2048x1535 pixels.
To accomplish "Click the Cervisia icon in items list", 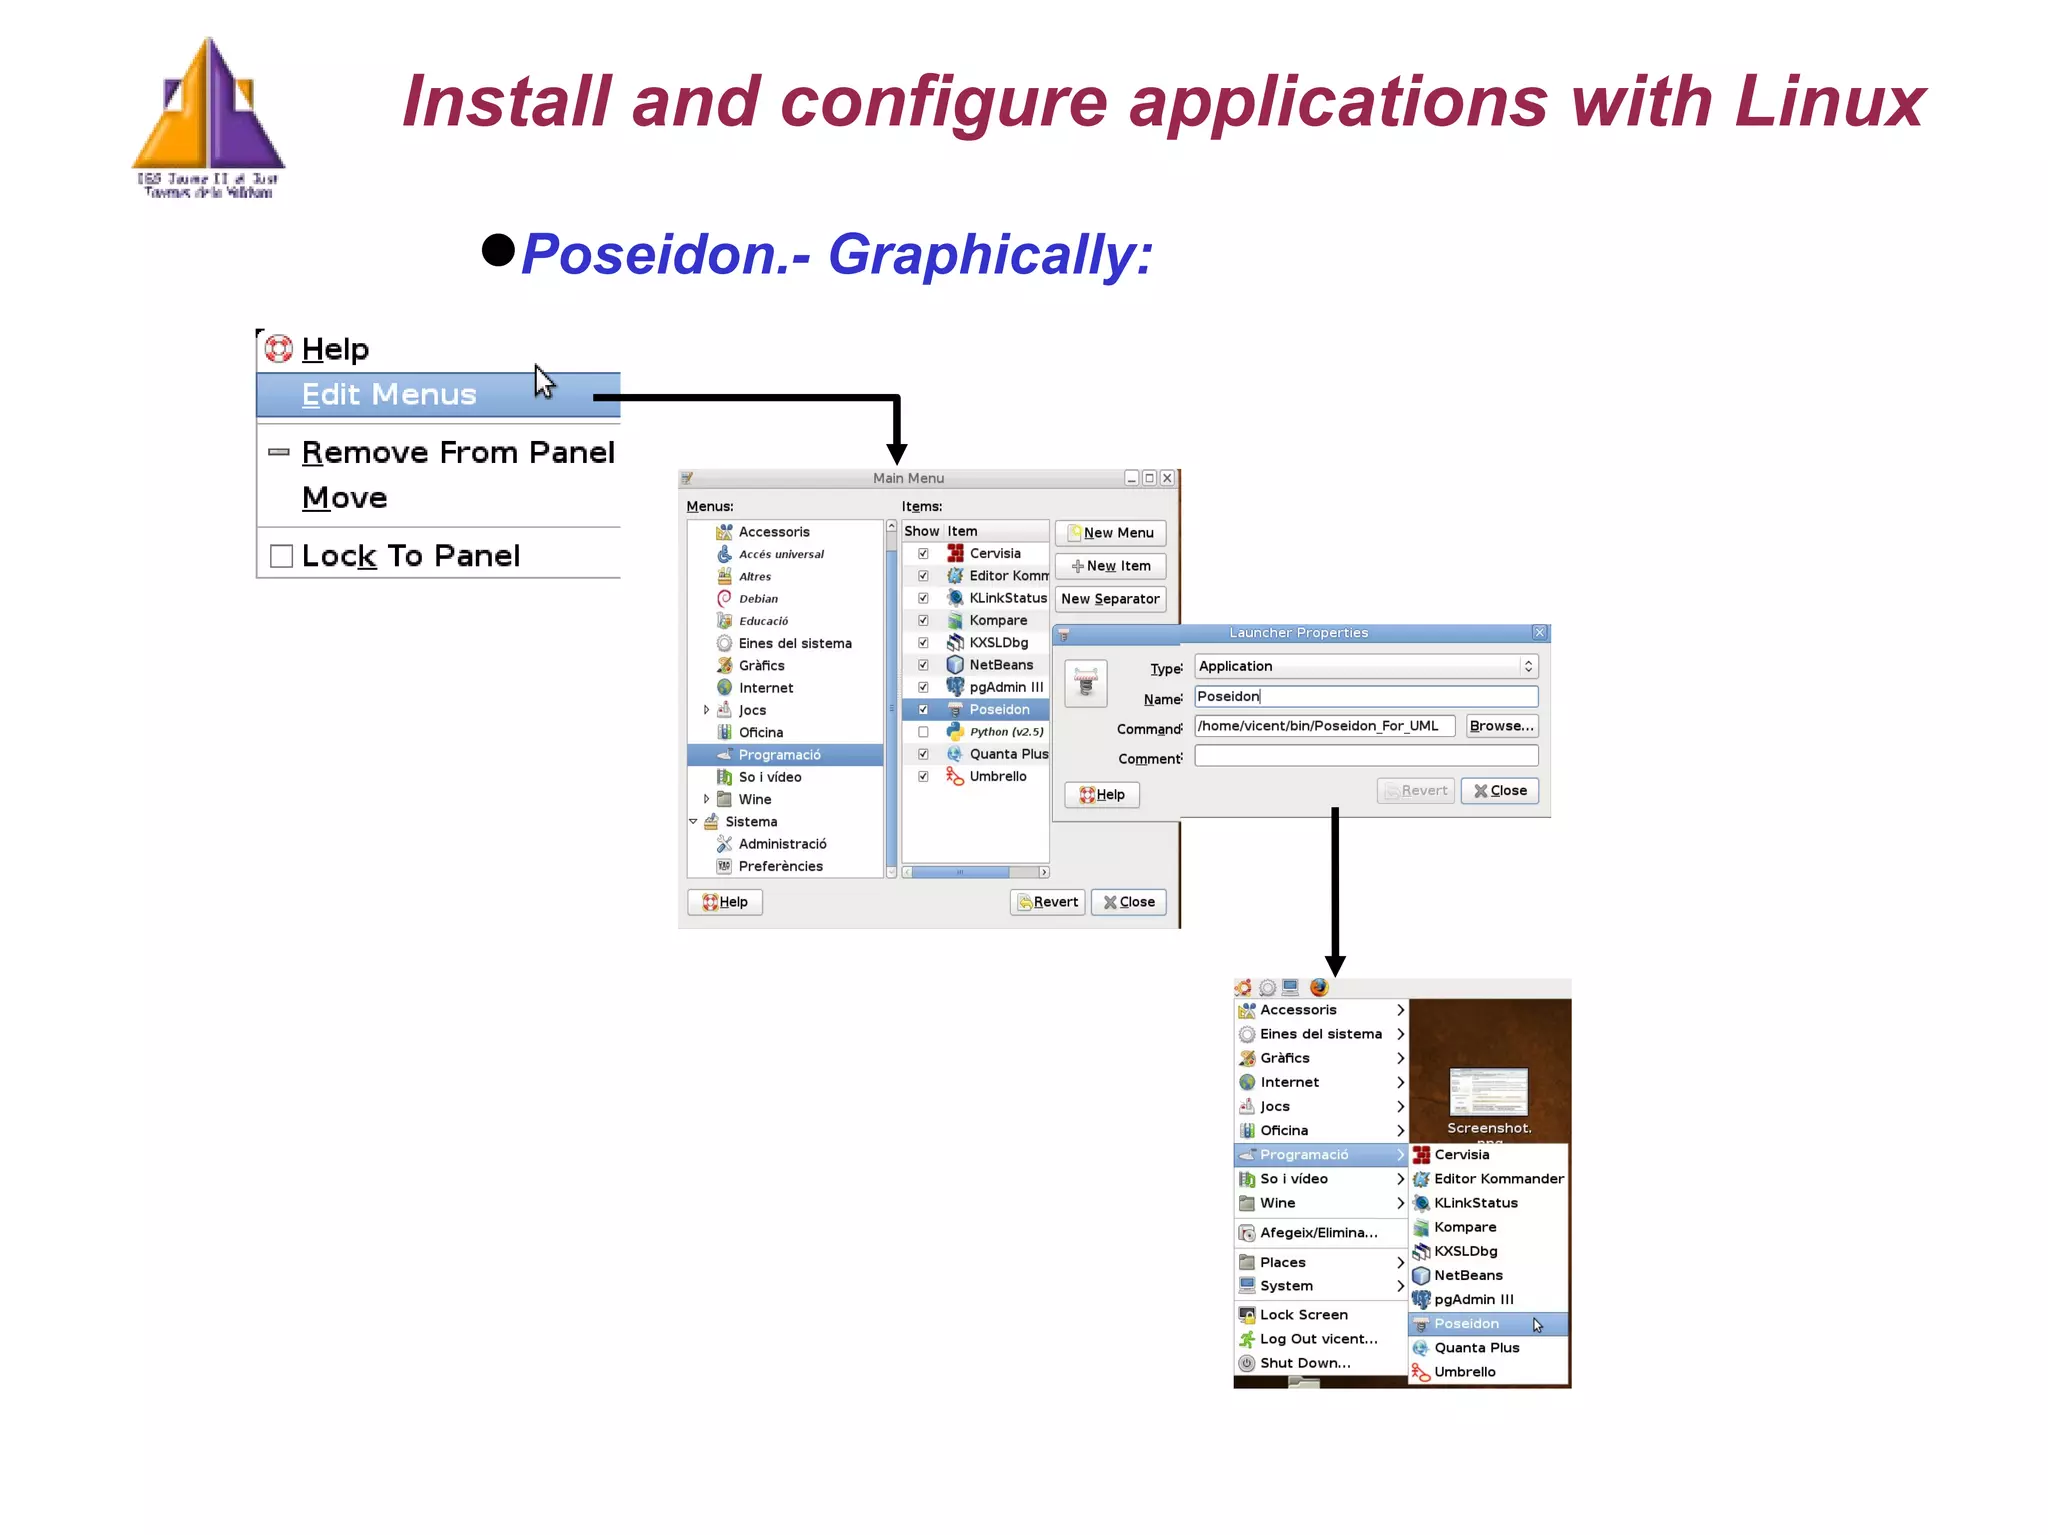I will [955, 553].
